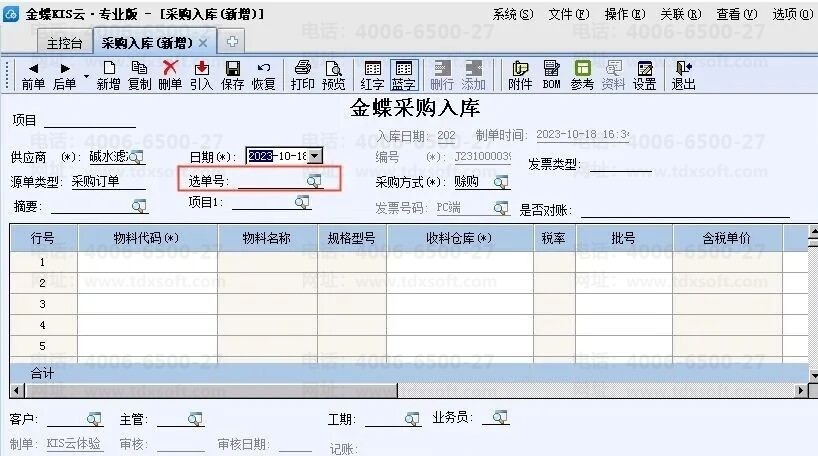Viewport: 818px width, 456px height.
Task: Select the 物料名称 column header
Action: click(267, 238)
